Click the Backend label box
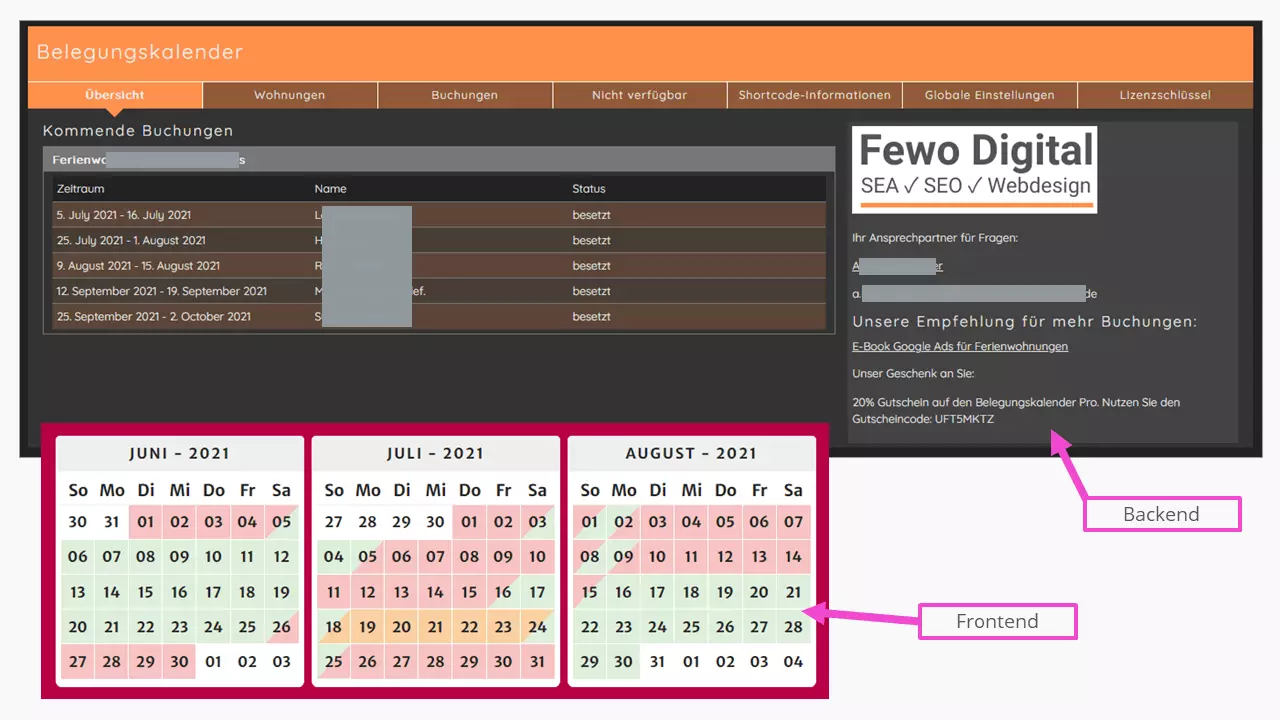The image size is (1280, 720). 1162,514
